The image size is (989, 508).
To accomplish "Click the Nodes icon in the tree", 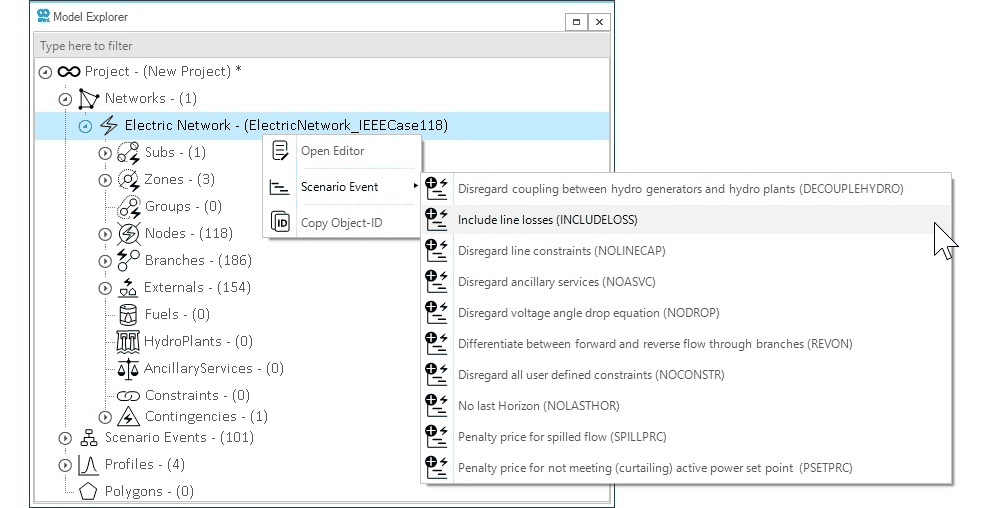I will [x=129, y=234].
